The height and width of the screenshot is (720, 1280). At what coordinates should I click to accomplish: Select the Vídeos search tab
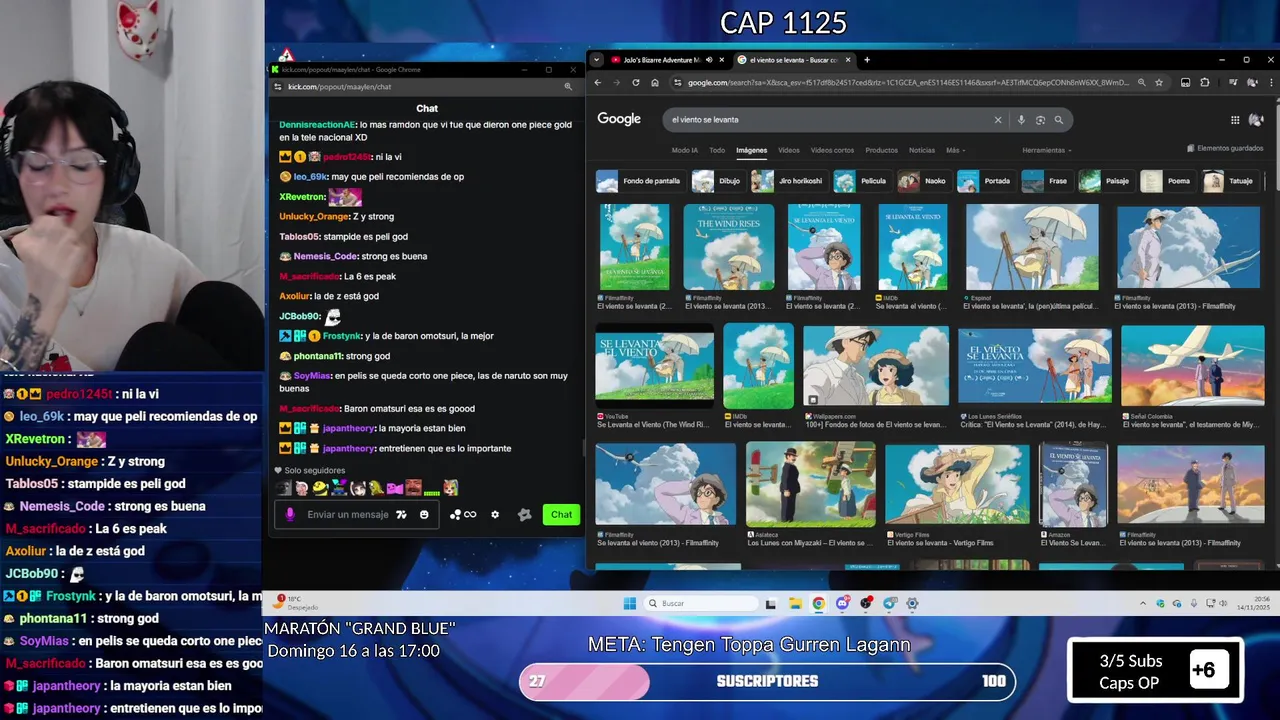tap(789, 150)
